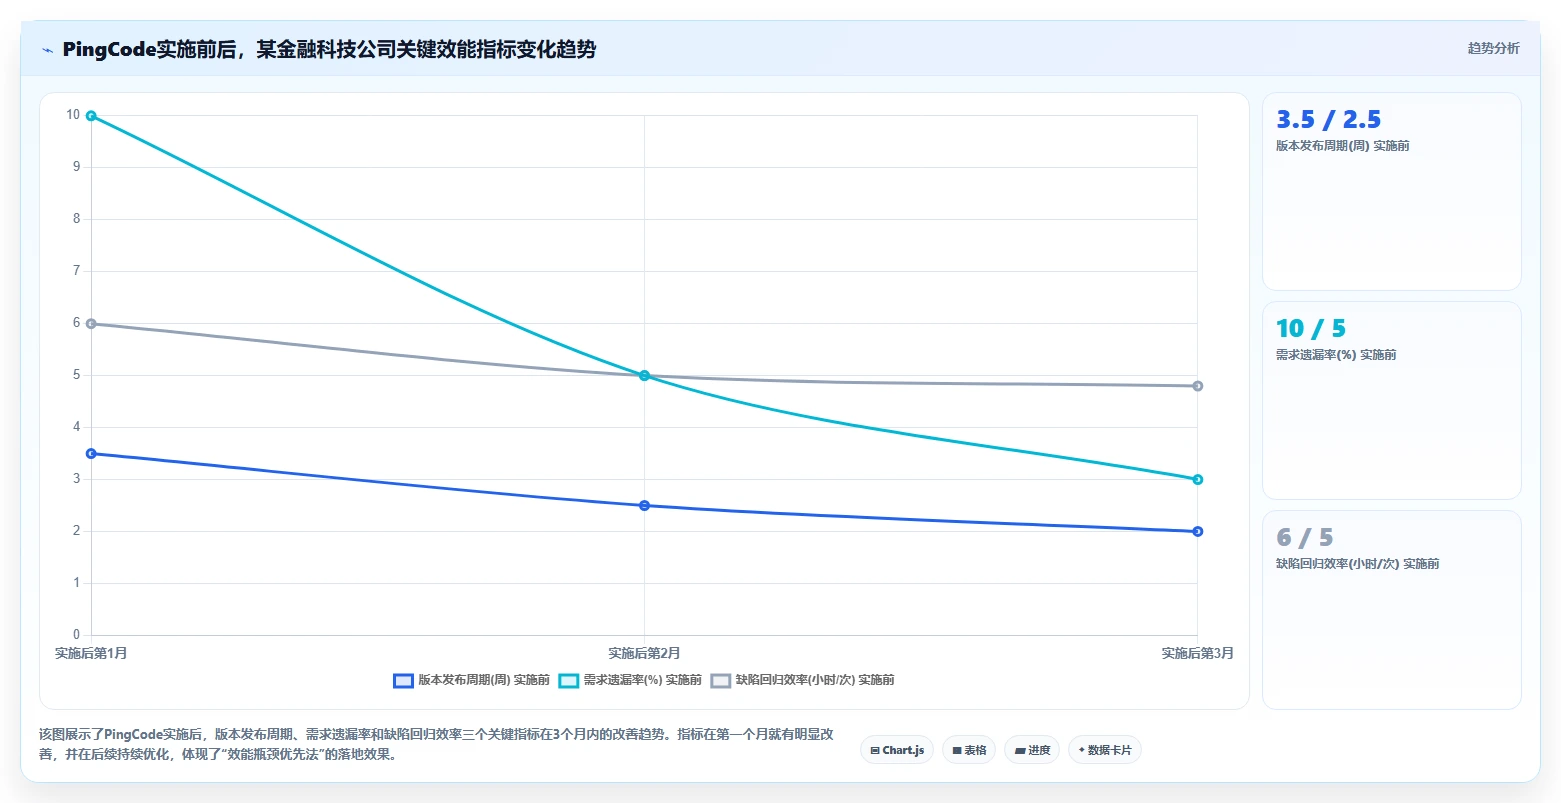Click the 10 / 5 metric card value
Viewport: 1561px width, 803px height.
coord(1311,329)
